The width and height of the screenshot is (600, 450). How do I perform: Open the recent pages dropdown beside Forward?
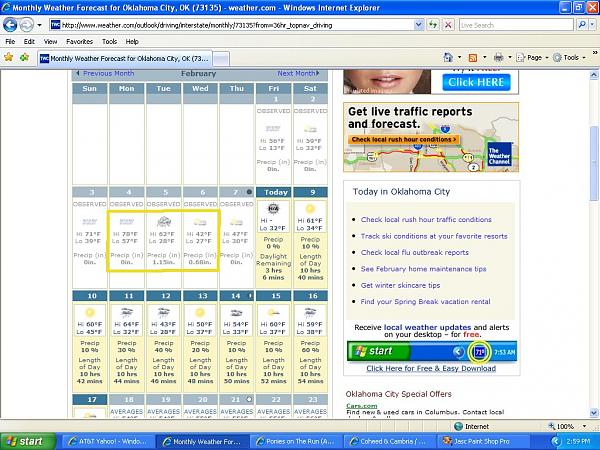39,25
